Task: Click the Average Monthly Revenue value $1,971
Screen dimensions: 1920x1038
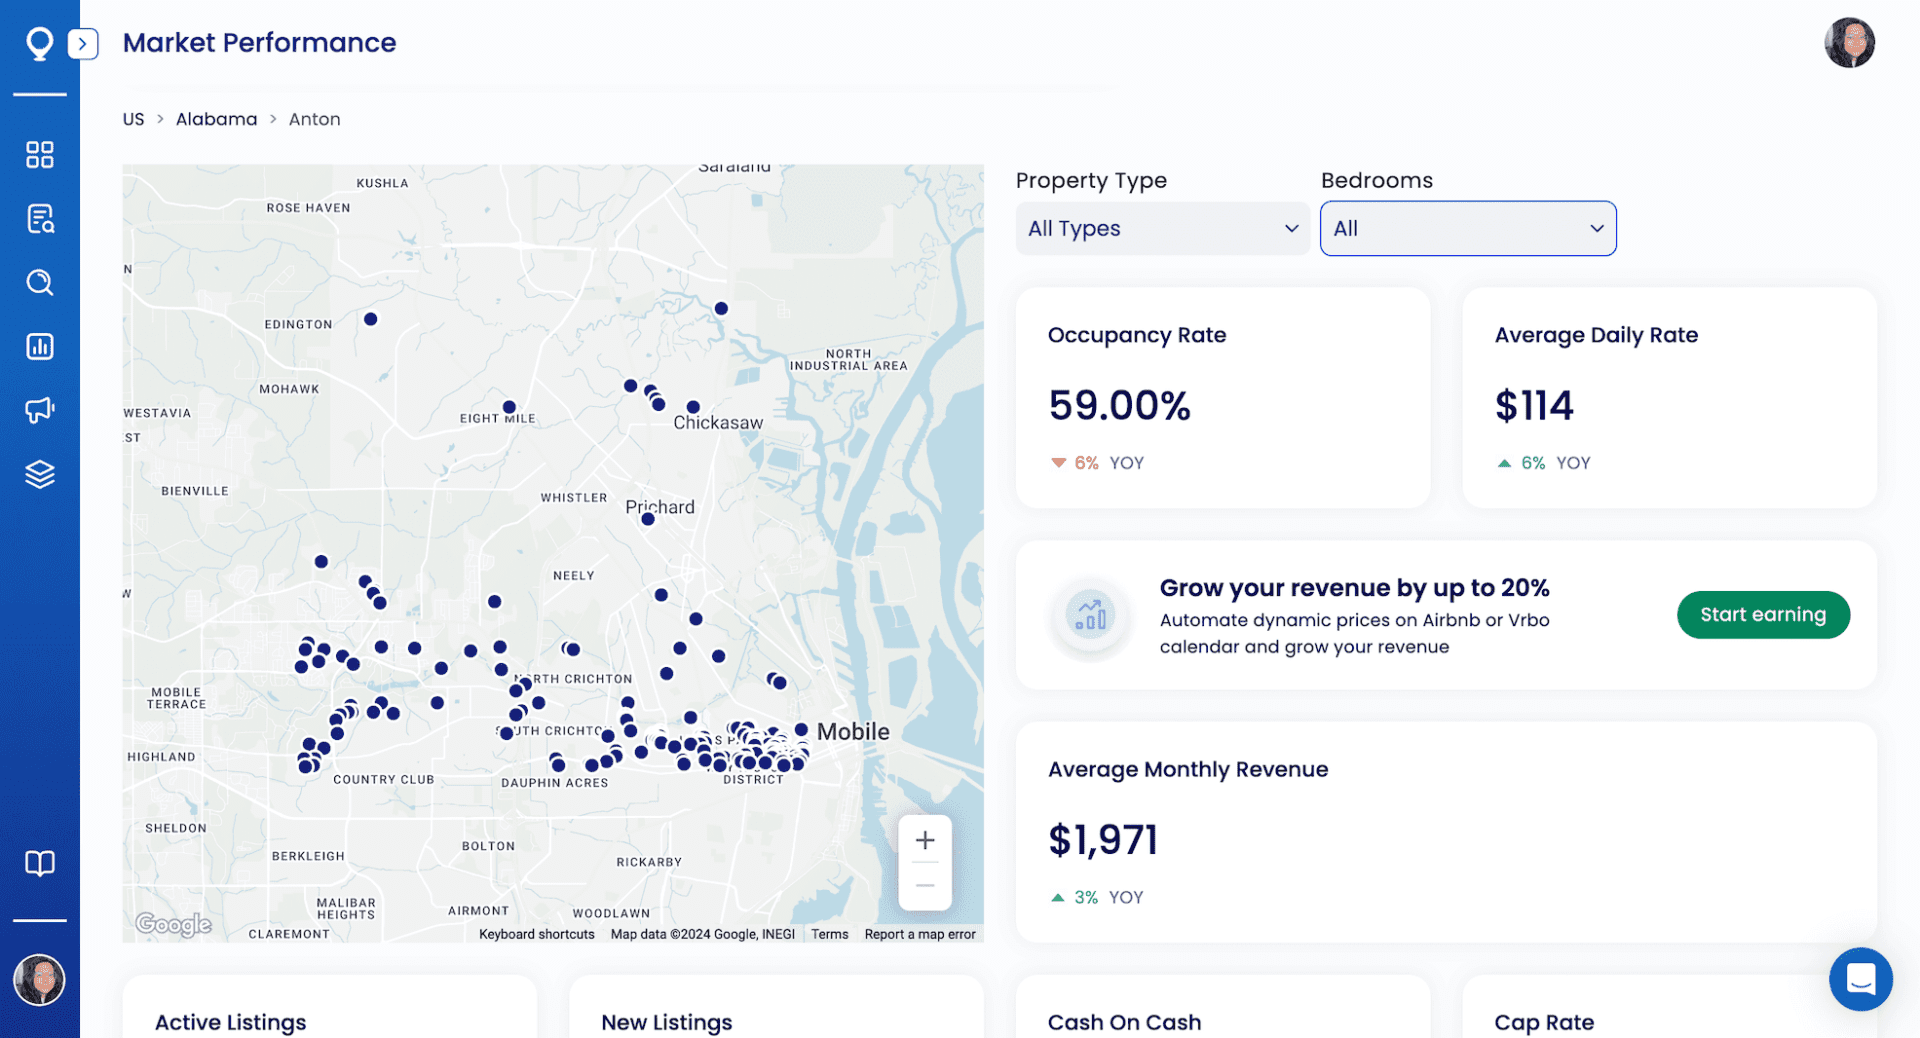Action: tap(1103, 840)
